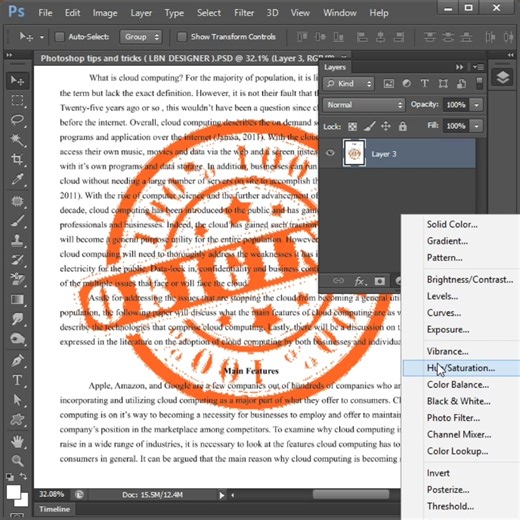Select the History Brush tool

coord(17,260)
